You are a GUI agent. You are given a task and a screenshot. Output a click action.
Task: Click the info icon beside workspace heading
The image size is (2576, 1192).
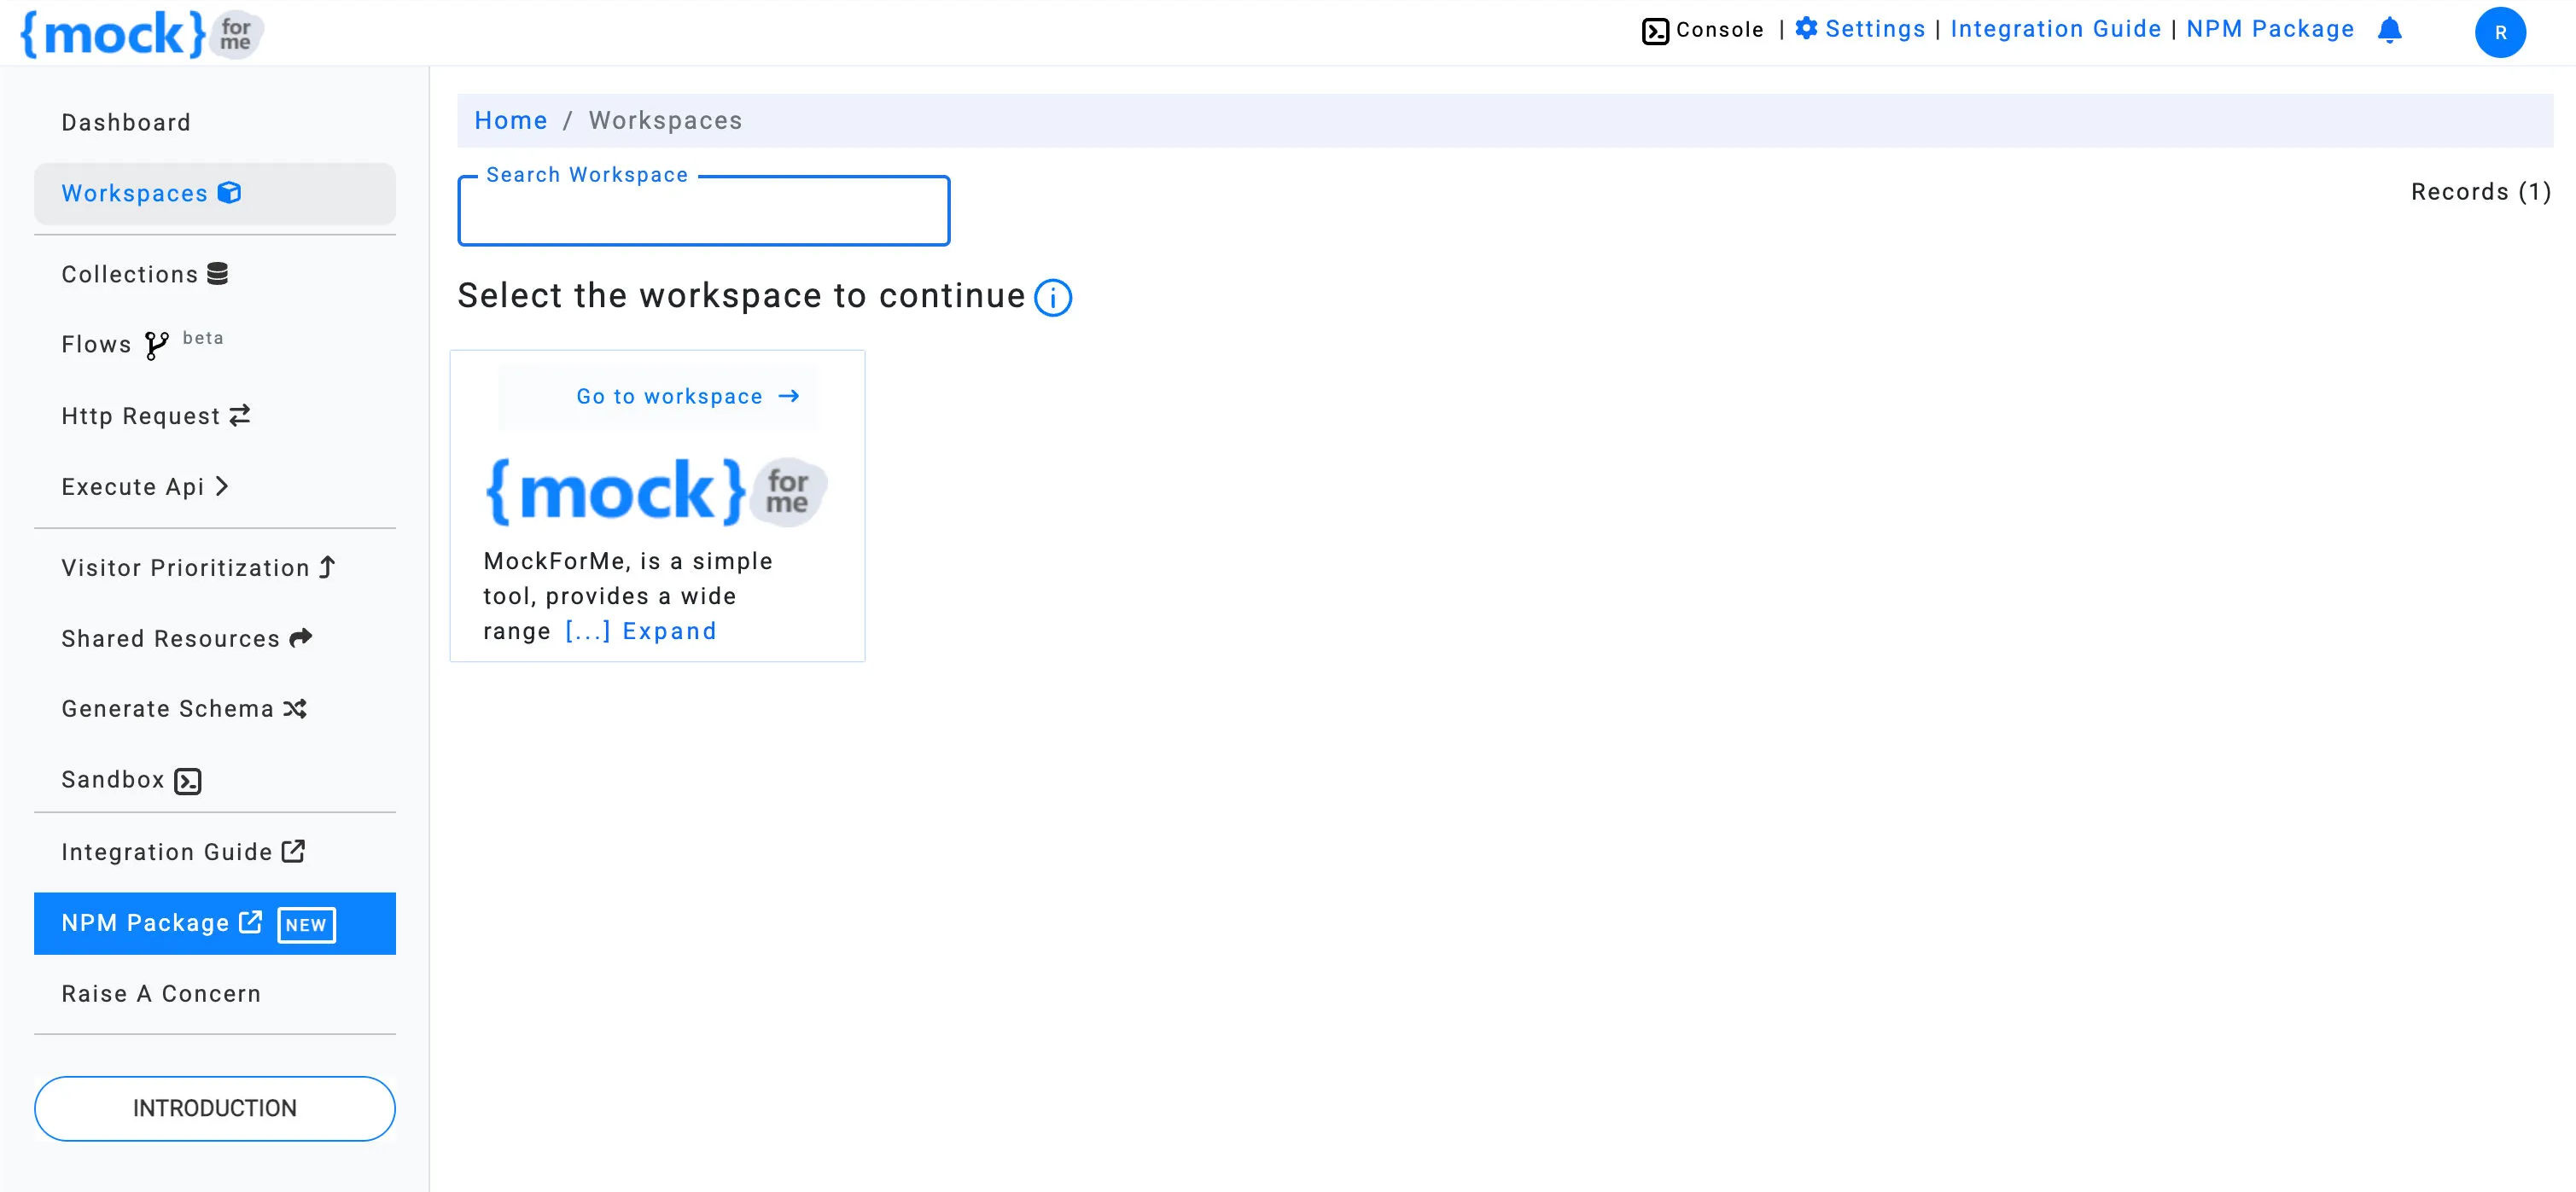coord(1053,297)
